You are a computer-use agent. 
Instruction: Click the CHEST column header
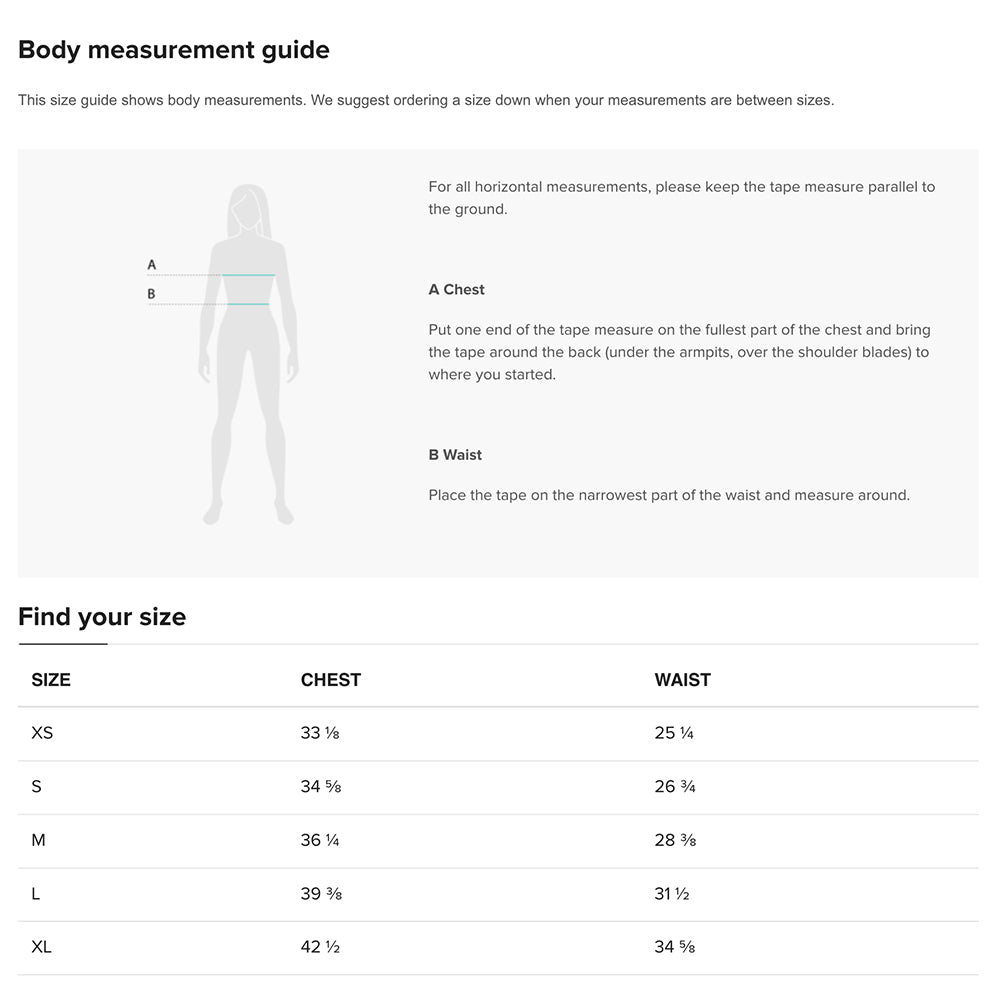[x=331, y=680]
